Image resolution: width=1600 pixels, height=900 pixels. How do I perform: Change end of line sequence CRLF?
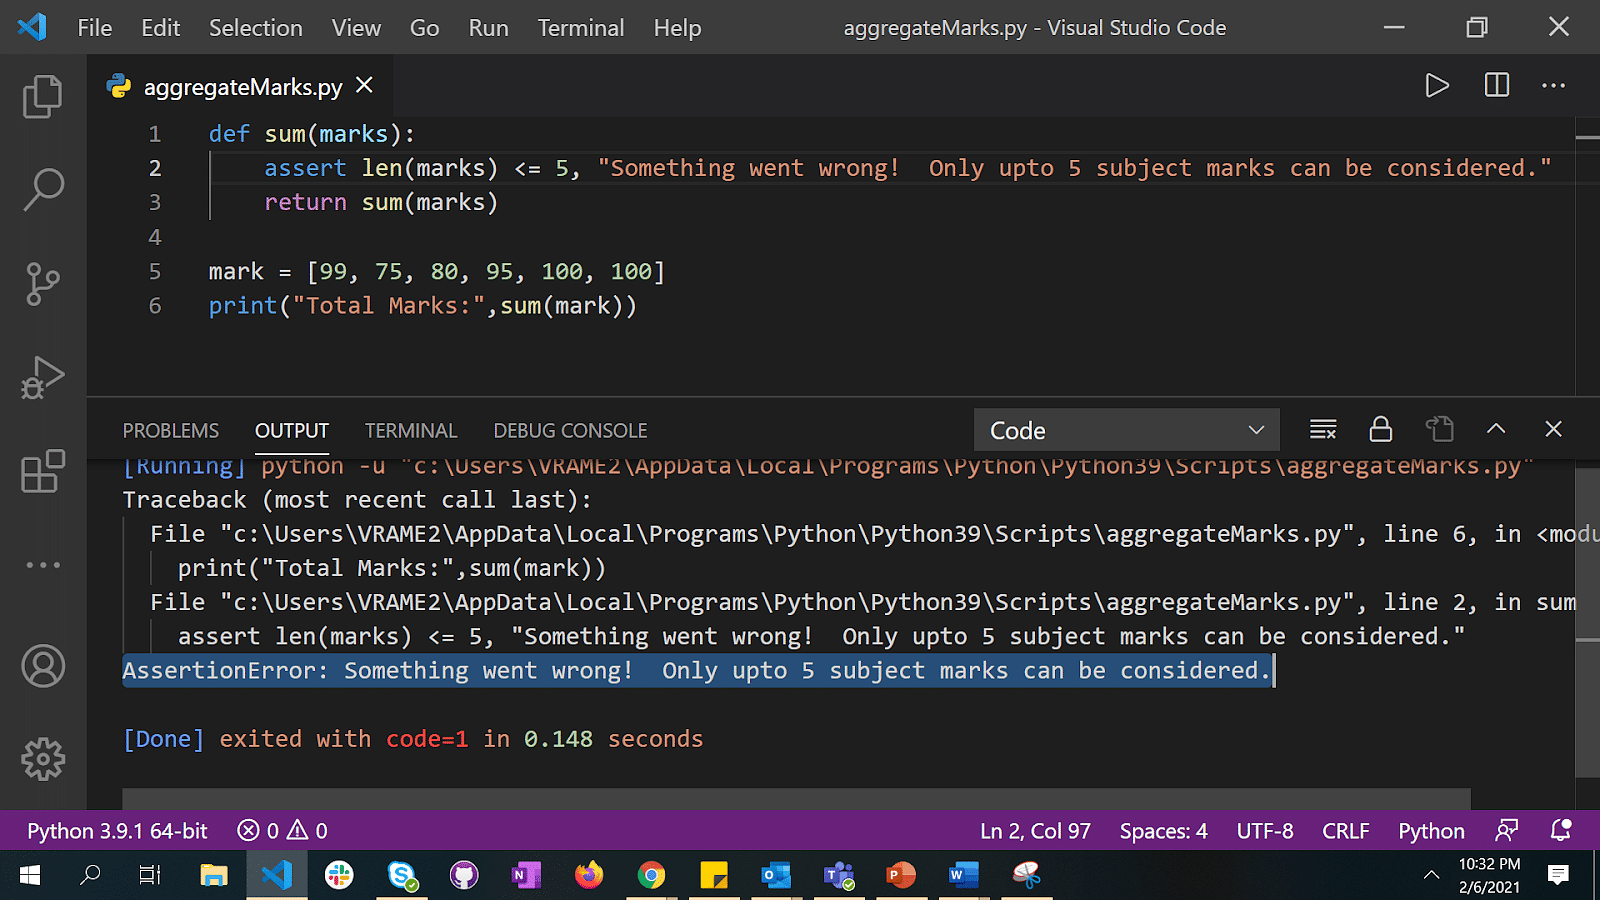[x=1345, y=831]
